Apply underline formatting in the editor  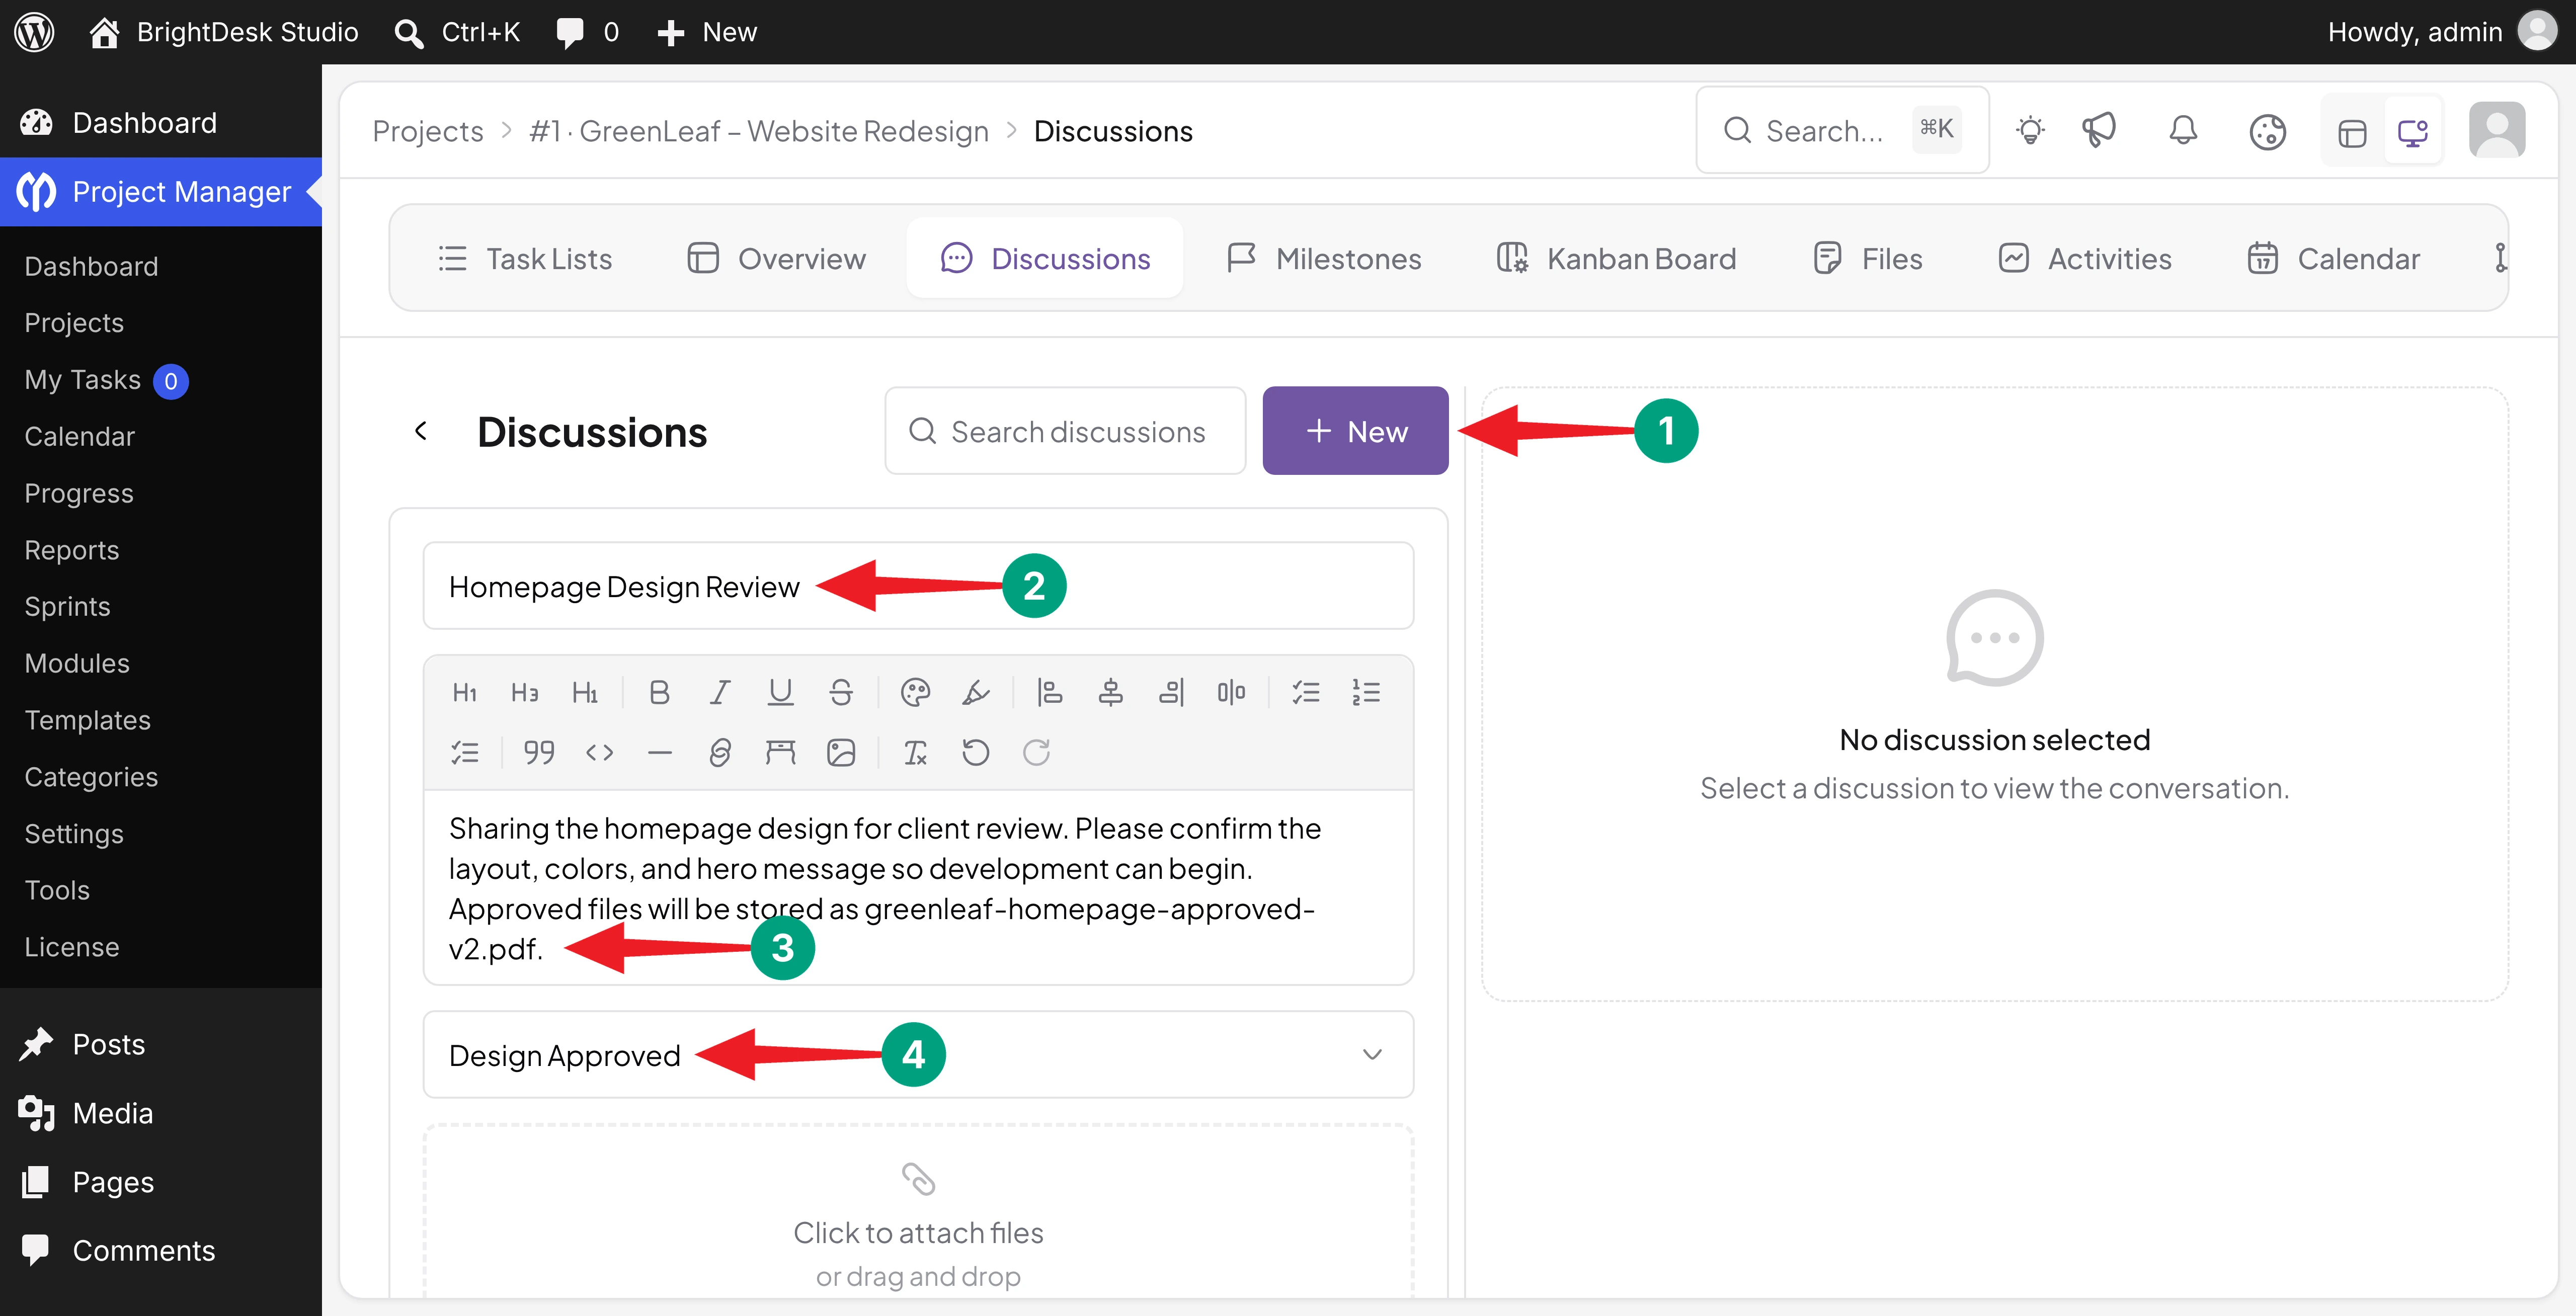(780, 692)
